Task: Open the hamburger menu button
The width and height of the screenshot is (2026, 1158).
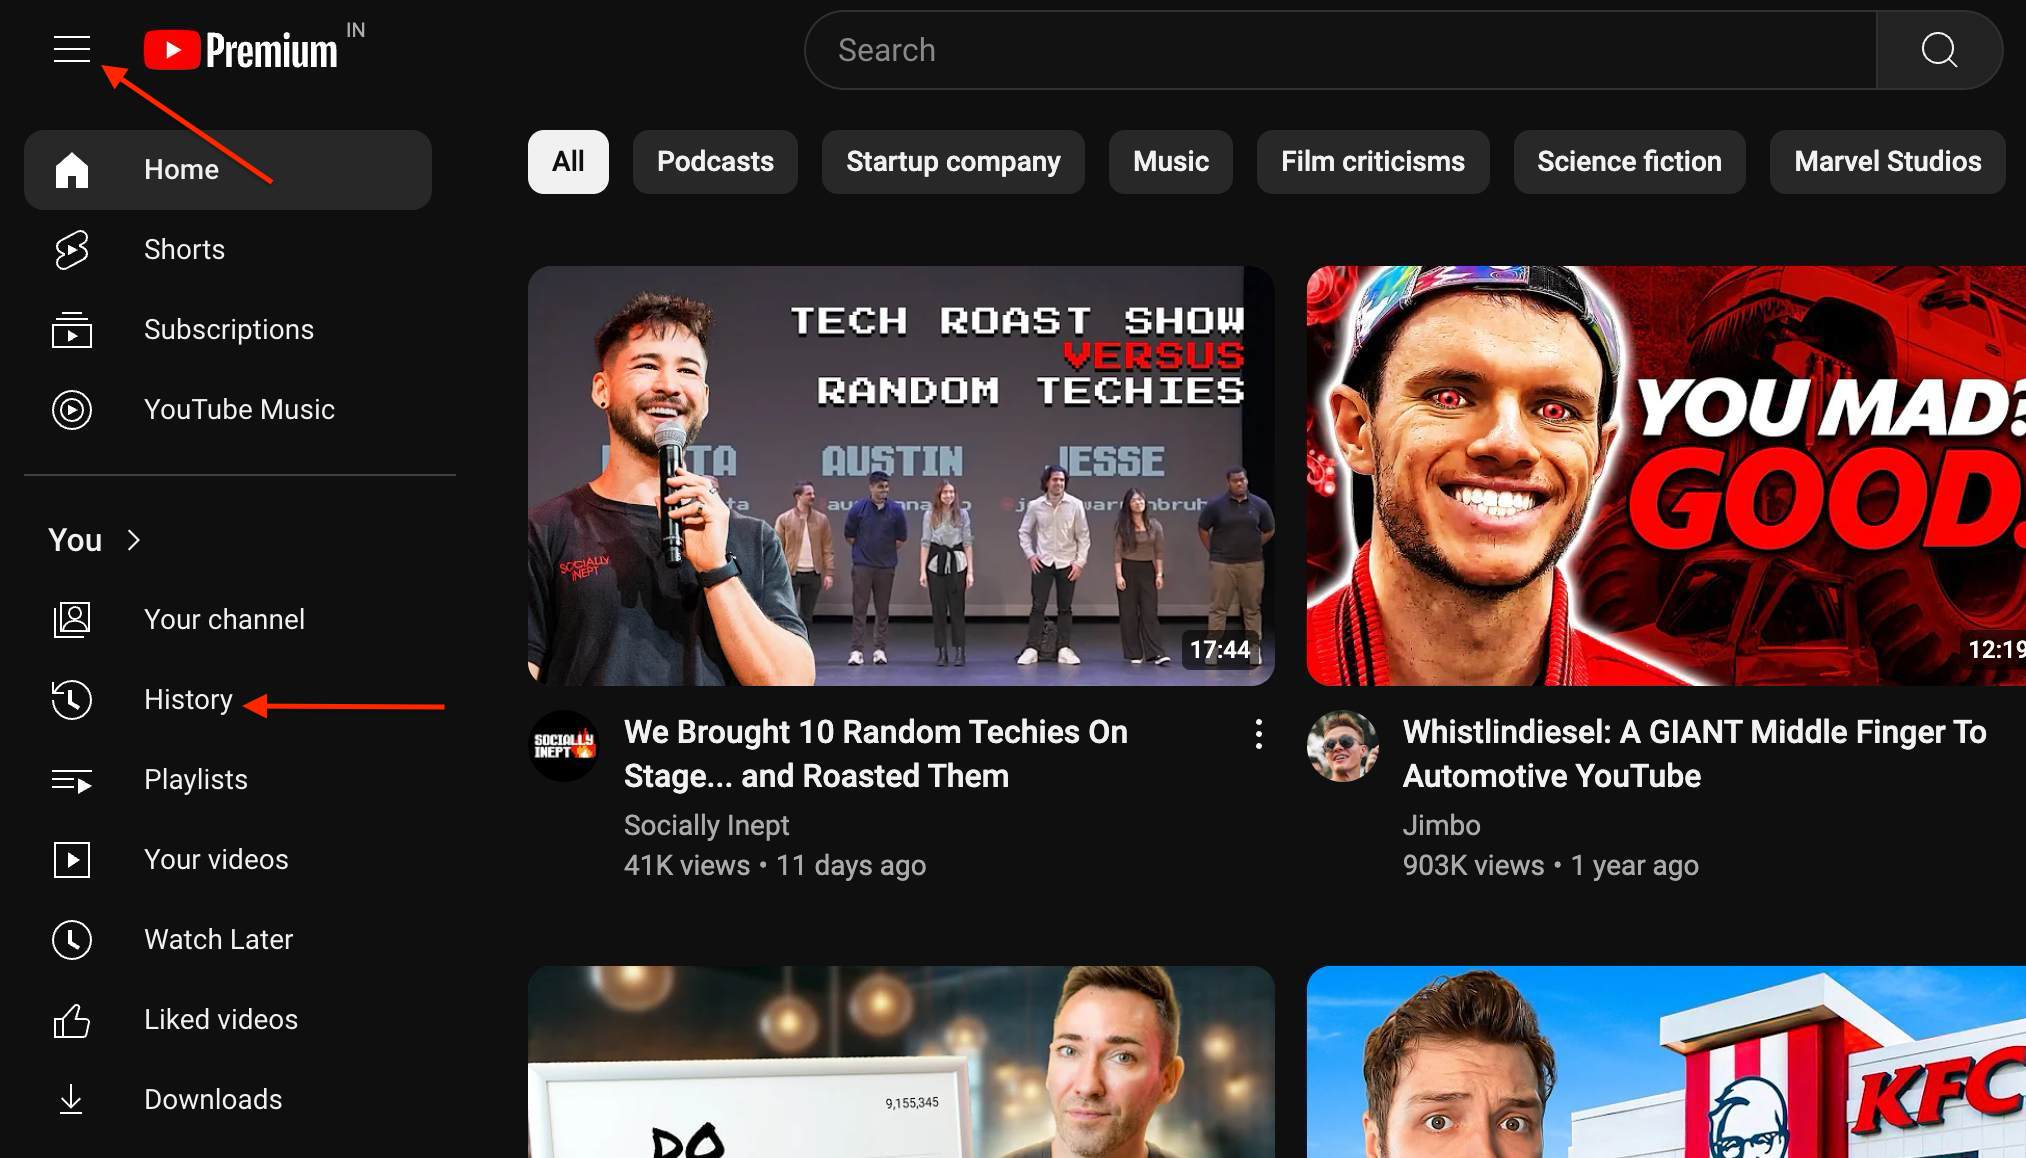Action: pos(72,49)
